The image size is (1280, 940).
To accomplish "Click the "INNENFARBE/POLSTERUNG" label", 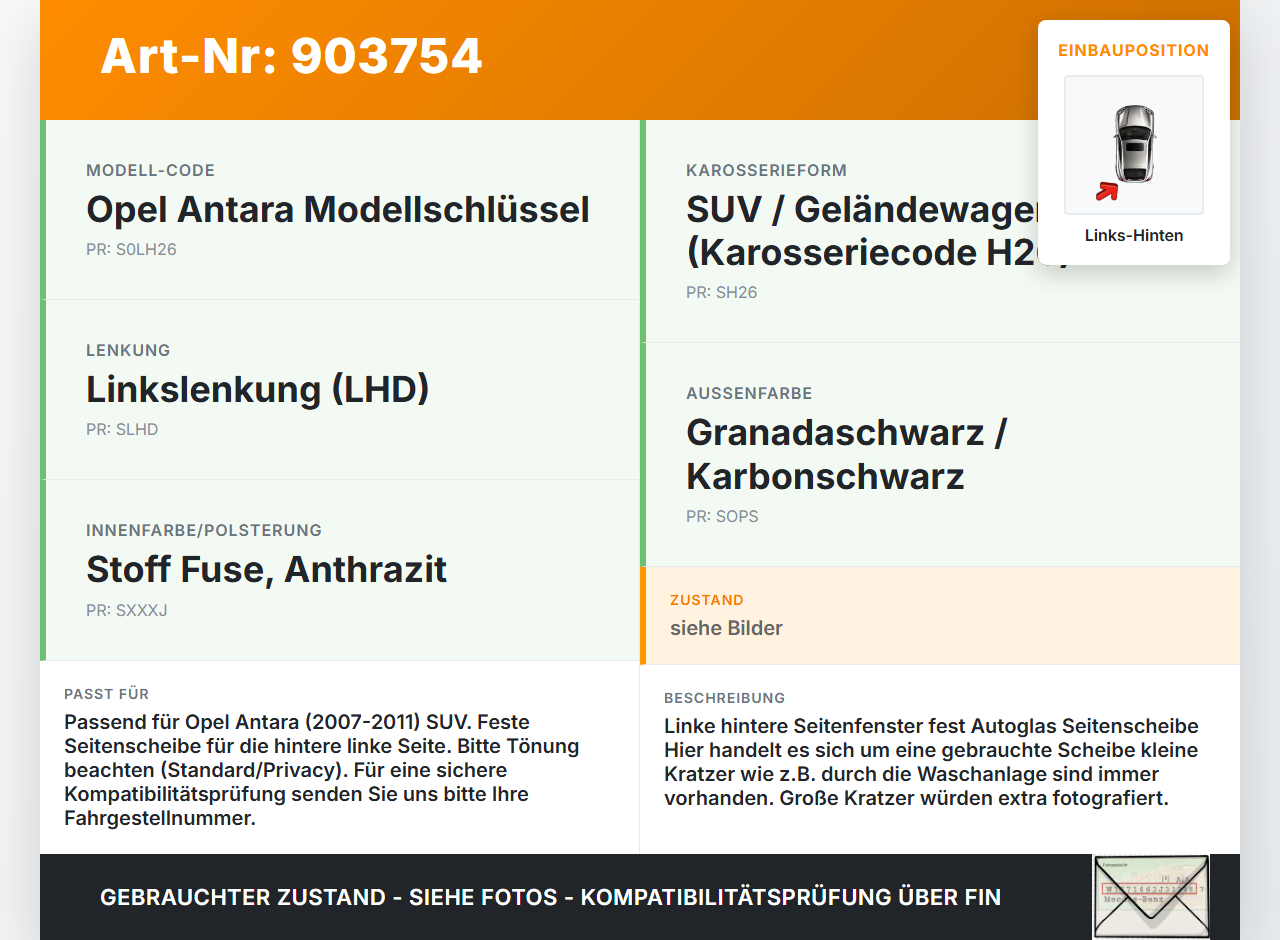I will click(x=204, y=530).
